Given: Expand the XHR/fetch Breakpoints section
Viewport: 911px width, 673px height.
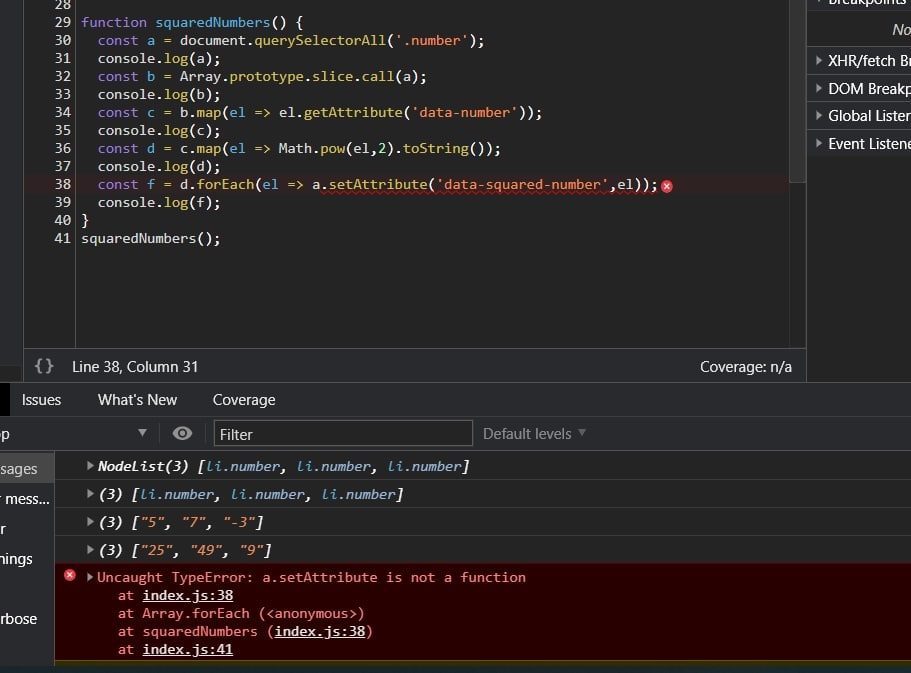Looking at the screenshot, I should (819, 60).
